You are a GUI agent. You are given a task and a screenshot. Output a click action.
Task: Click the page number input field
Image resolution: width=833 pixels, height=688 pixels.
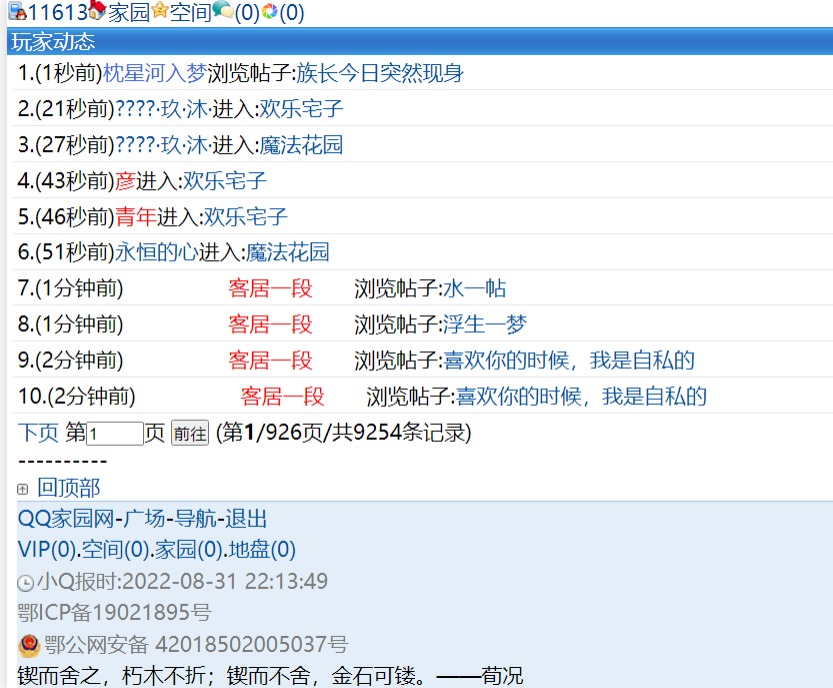[x=115, y=434]
